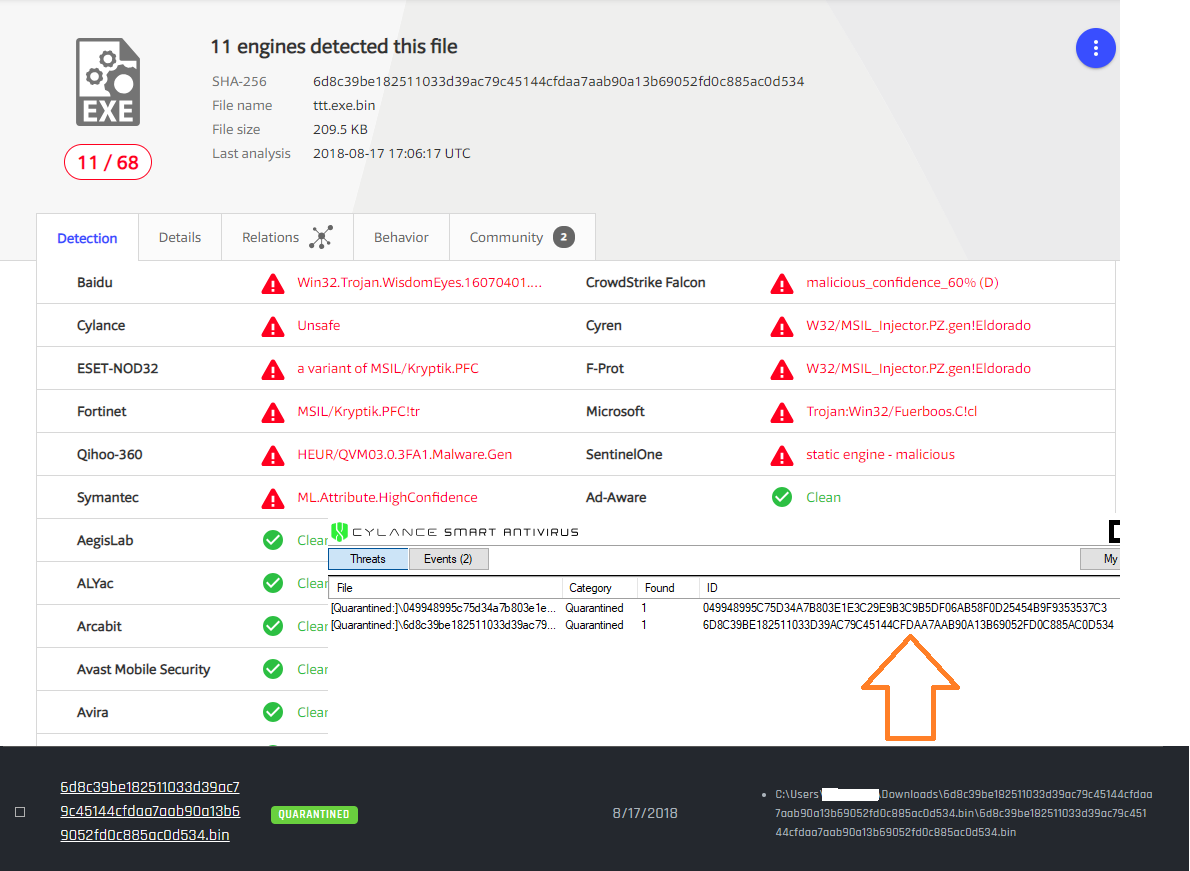Click the Clean result for Ad-Aware

pos(823,498)
